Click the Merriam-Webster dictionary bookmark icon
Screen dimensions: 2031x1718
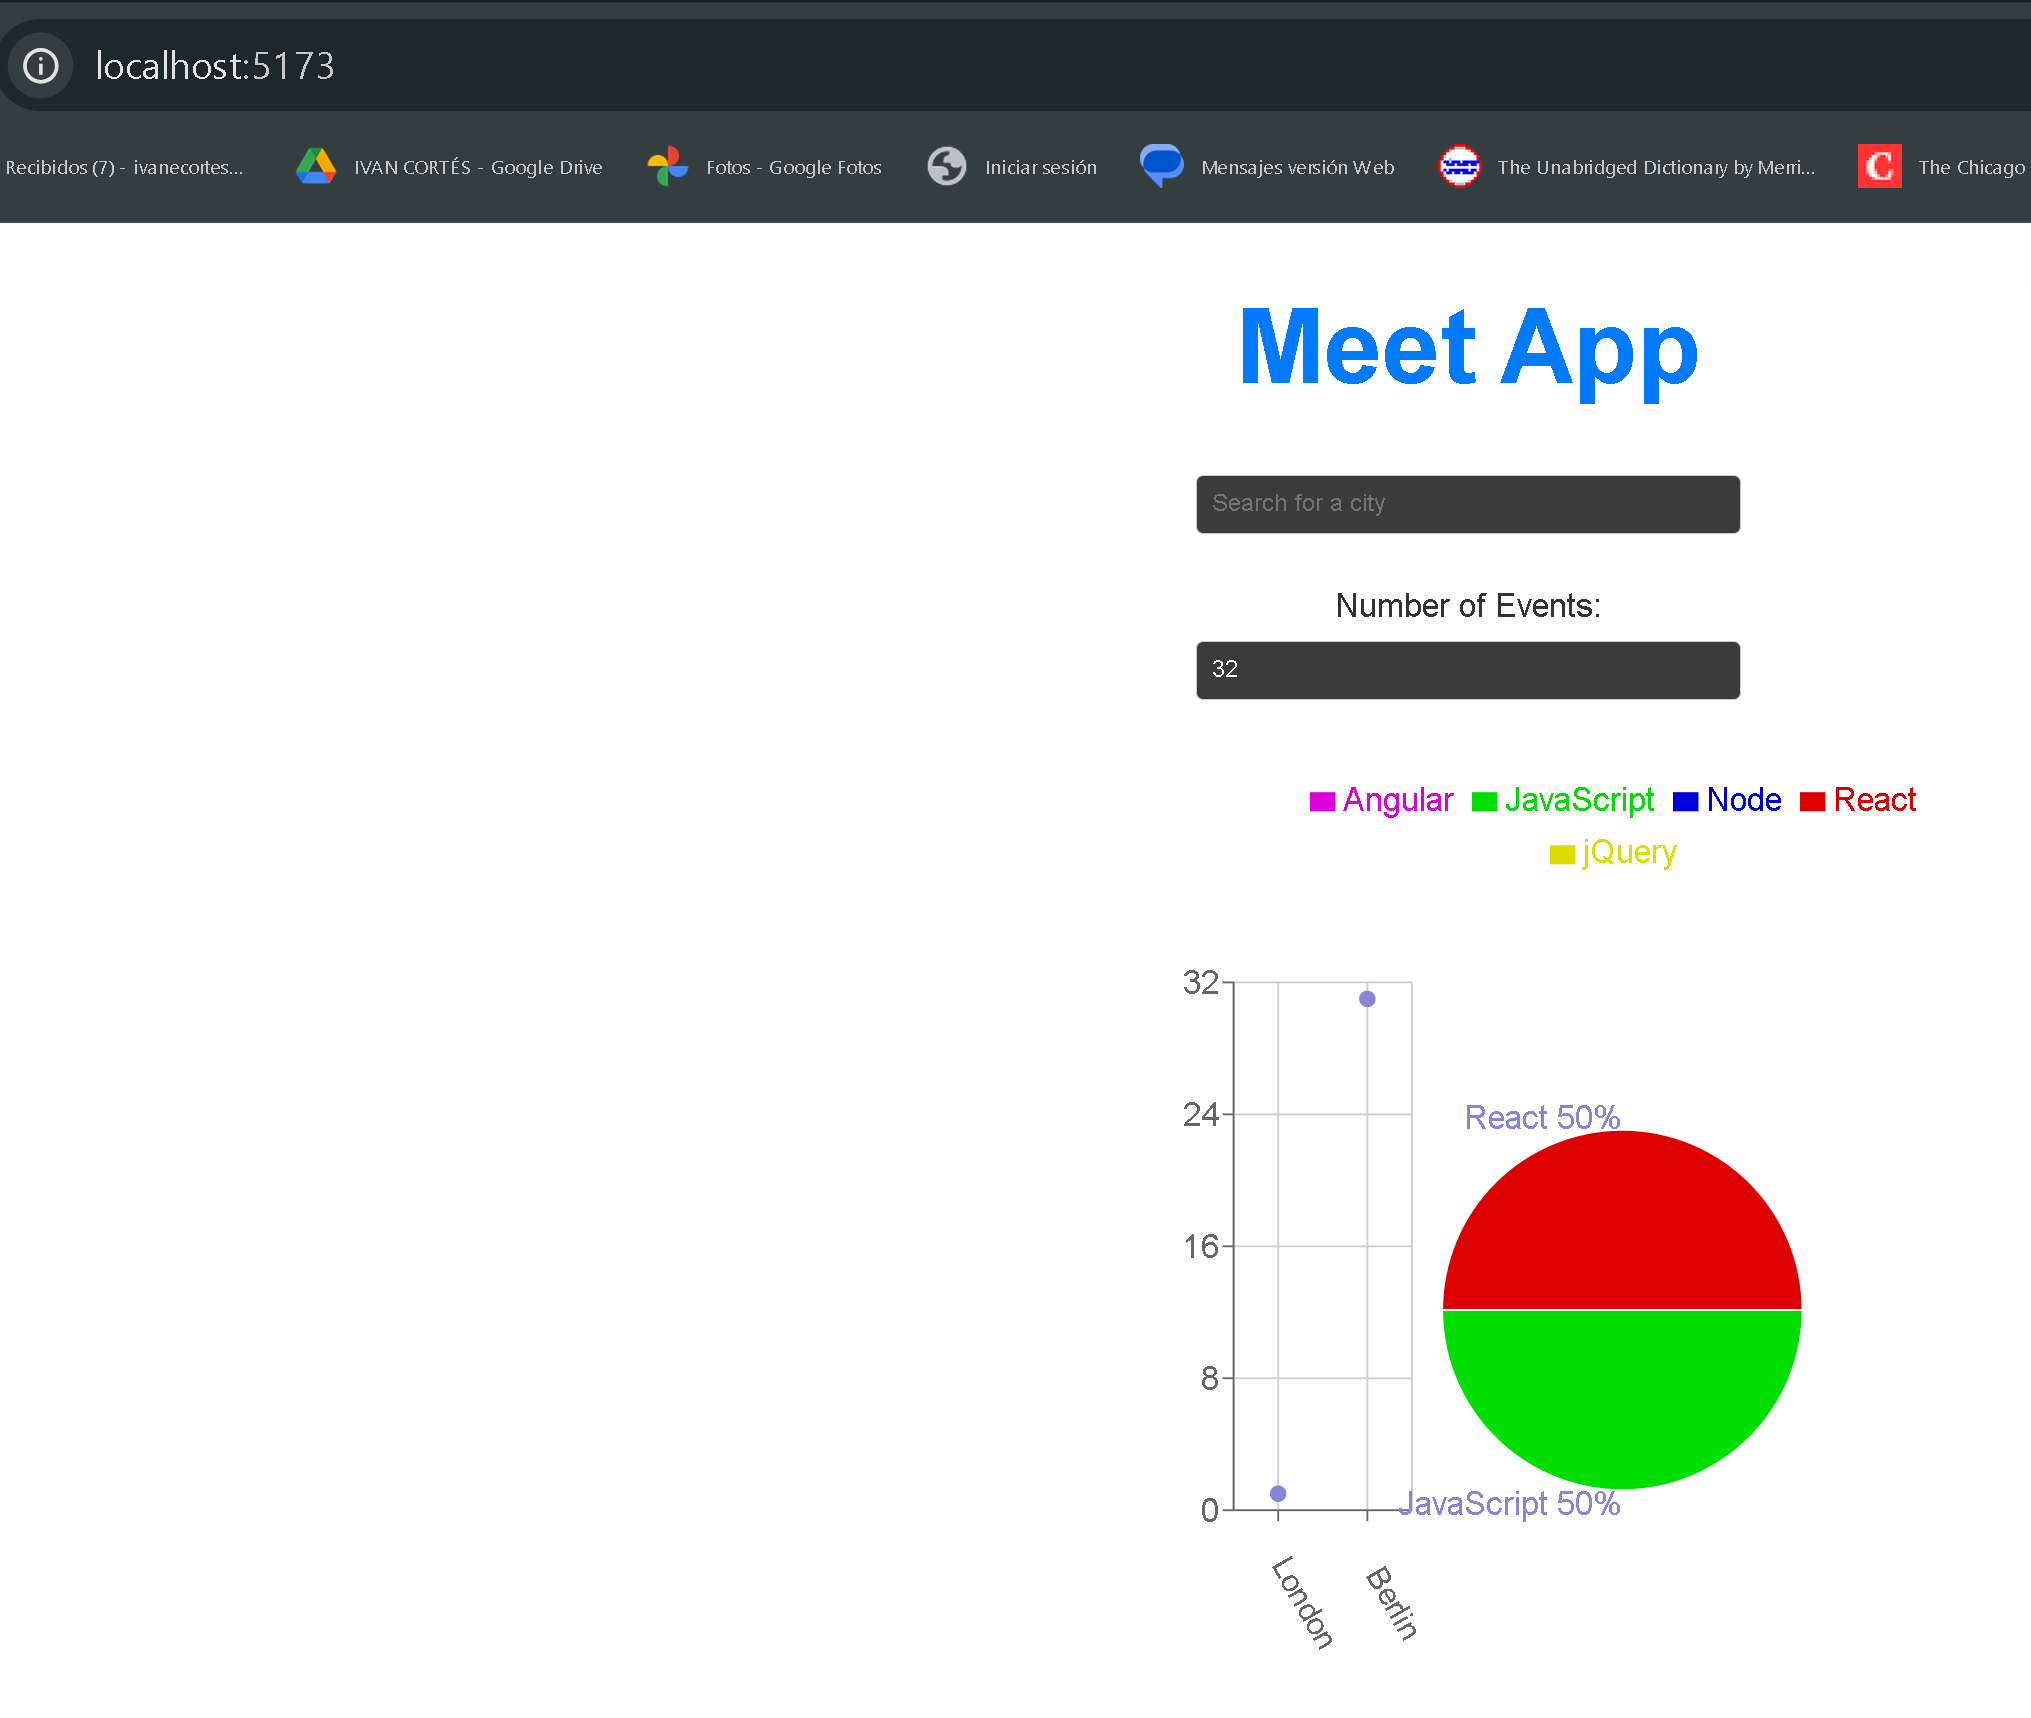pos(1459,167)
